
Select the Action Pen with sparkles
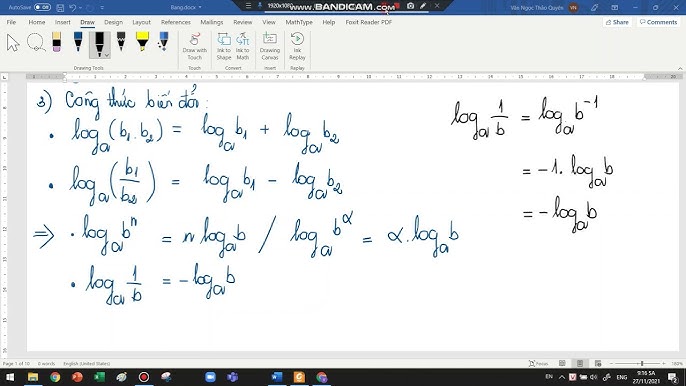click(x=164, y=42)
